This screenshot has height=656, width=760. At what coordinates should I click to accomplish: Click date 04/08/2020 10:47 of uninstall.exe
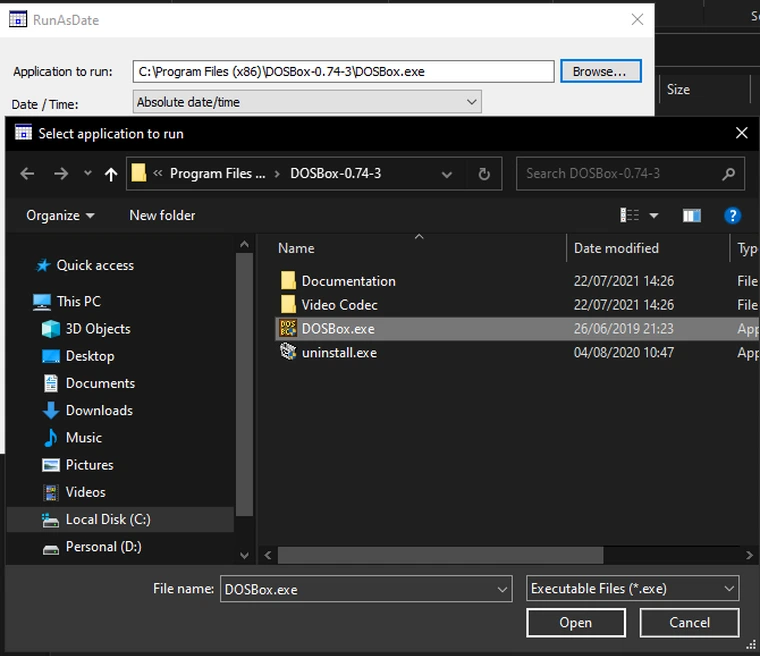pyautogui.click(x=623, y=352)
